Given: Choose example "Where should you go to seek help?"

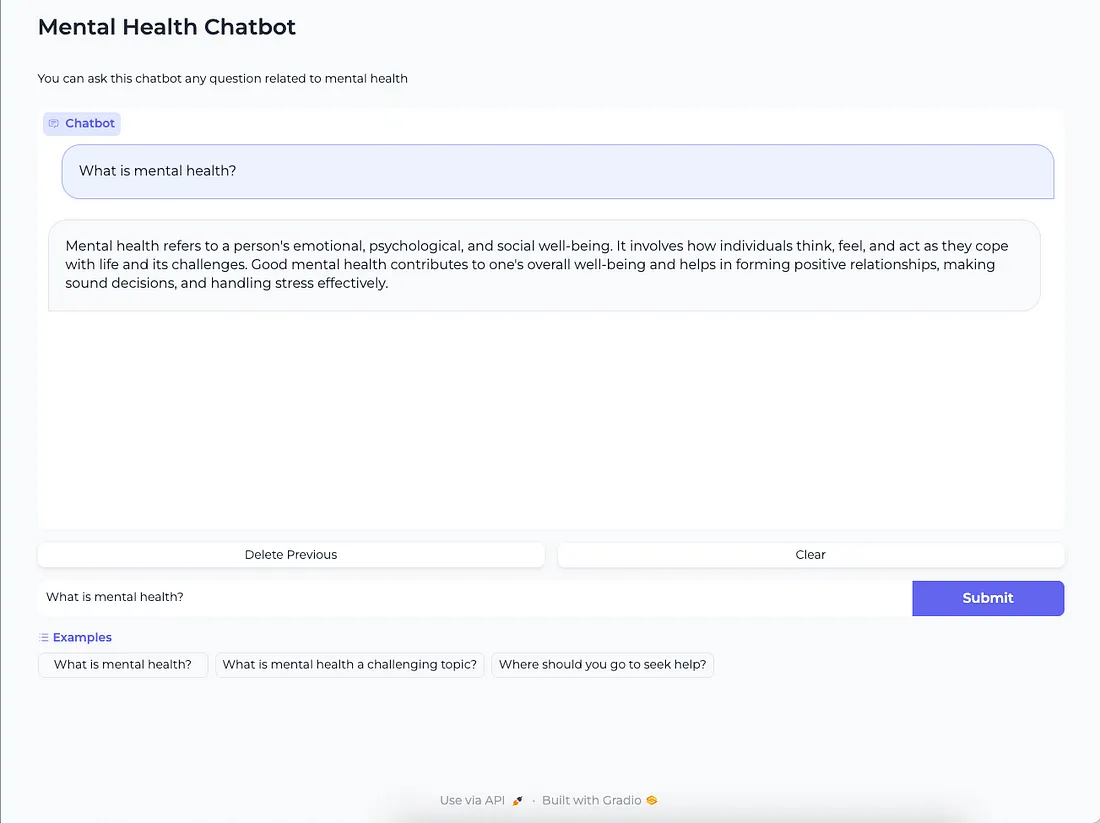Looking at the screenshot, I should (603, 665).
